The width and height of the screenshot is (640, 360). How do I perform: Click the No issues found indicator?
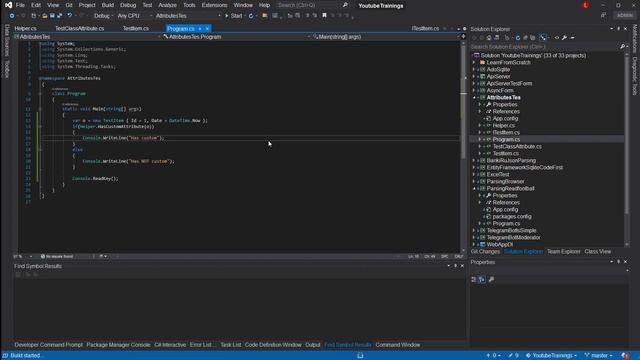57,256
